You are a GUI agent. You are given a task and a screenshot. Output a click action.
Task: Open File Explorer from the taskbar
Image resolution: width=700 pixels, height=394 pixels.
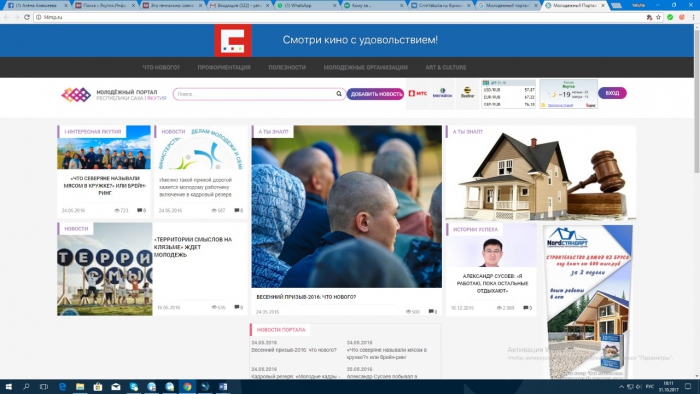point(80,387)
